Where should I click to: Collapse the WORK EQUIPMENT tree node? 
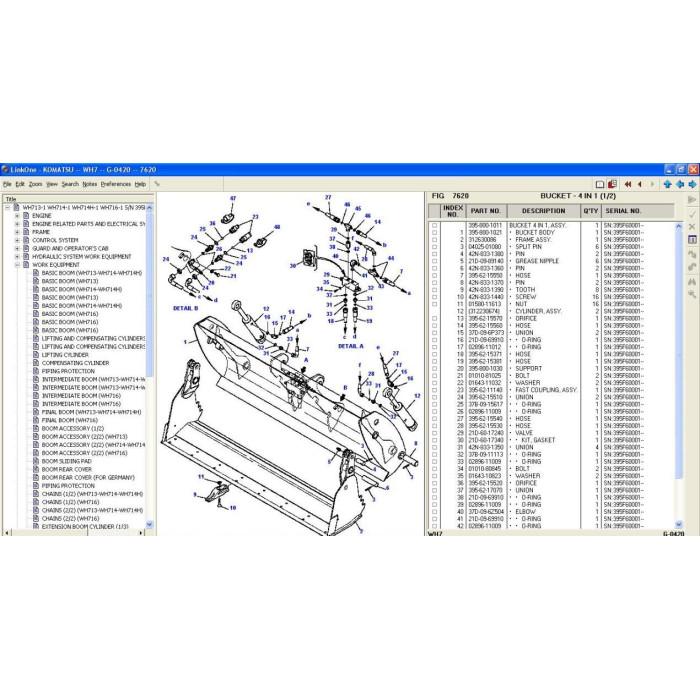click(17, 265)
